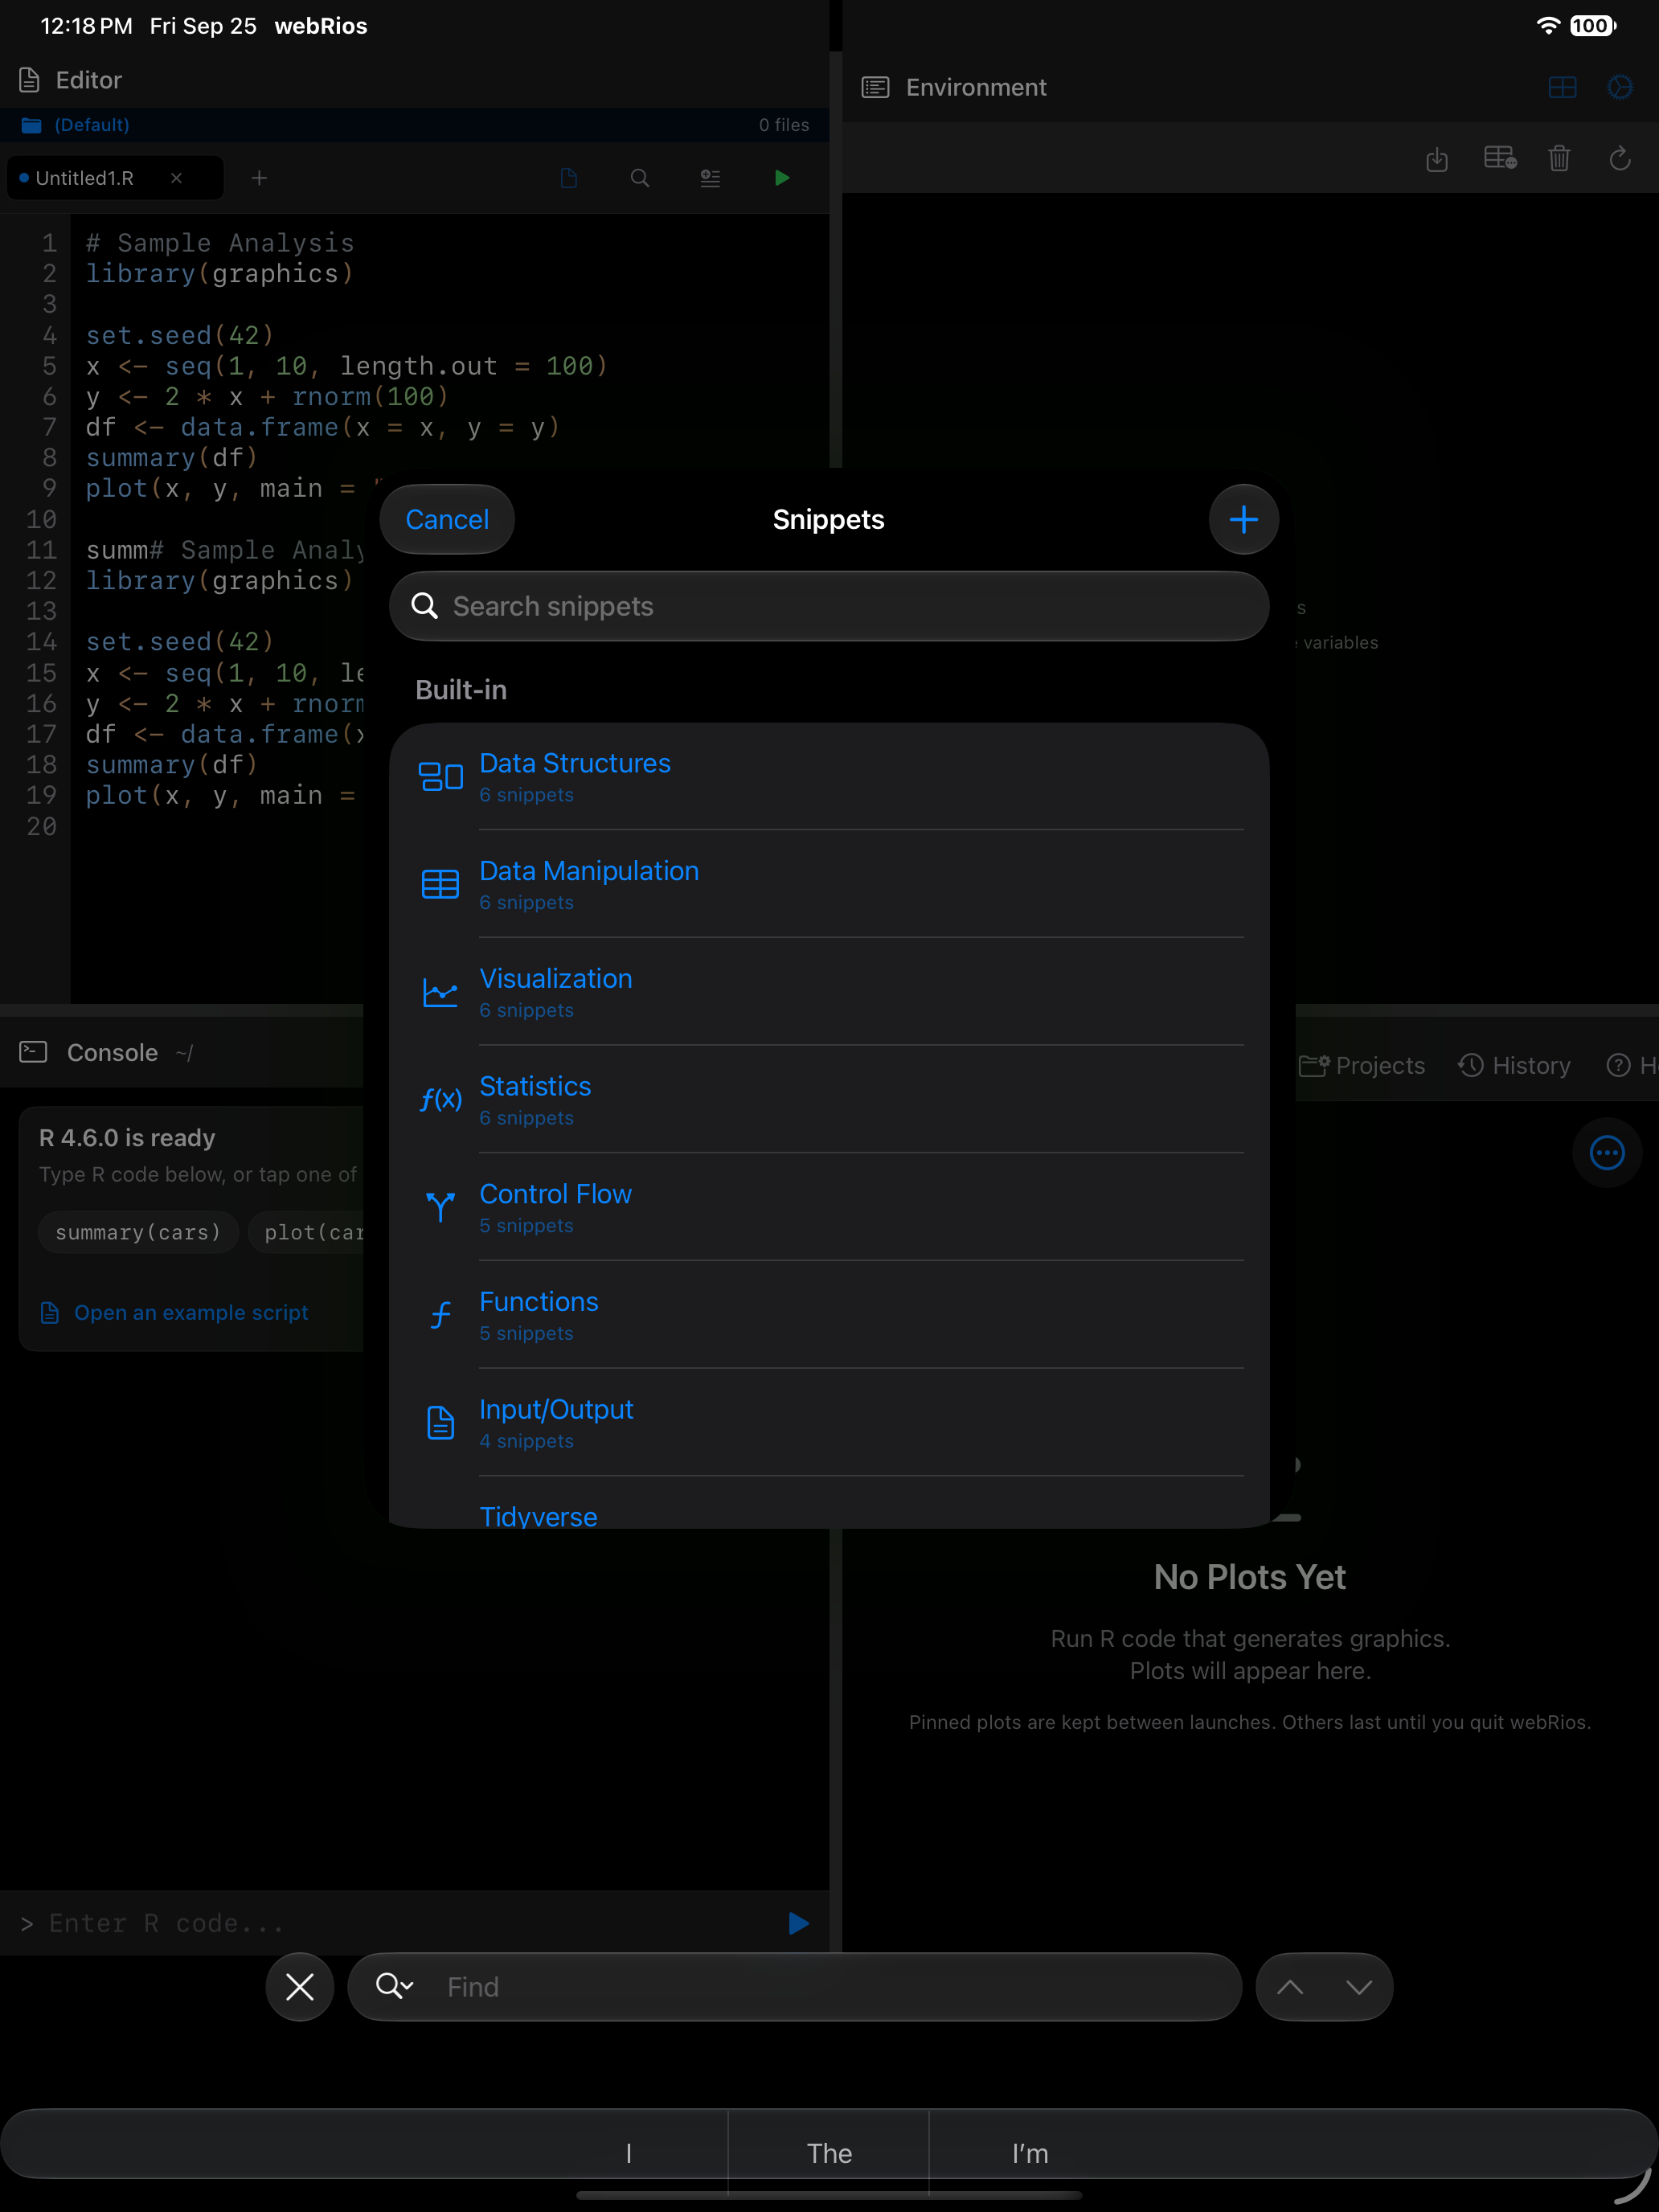Screen dimensions: 1659x2212
Task: Click line 4 "set.seed(42)" in editor
Action: click(179, 335)
